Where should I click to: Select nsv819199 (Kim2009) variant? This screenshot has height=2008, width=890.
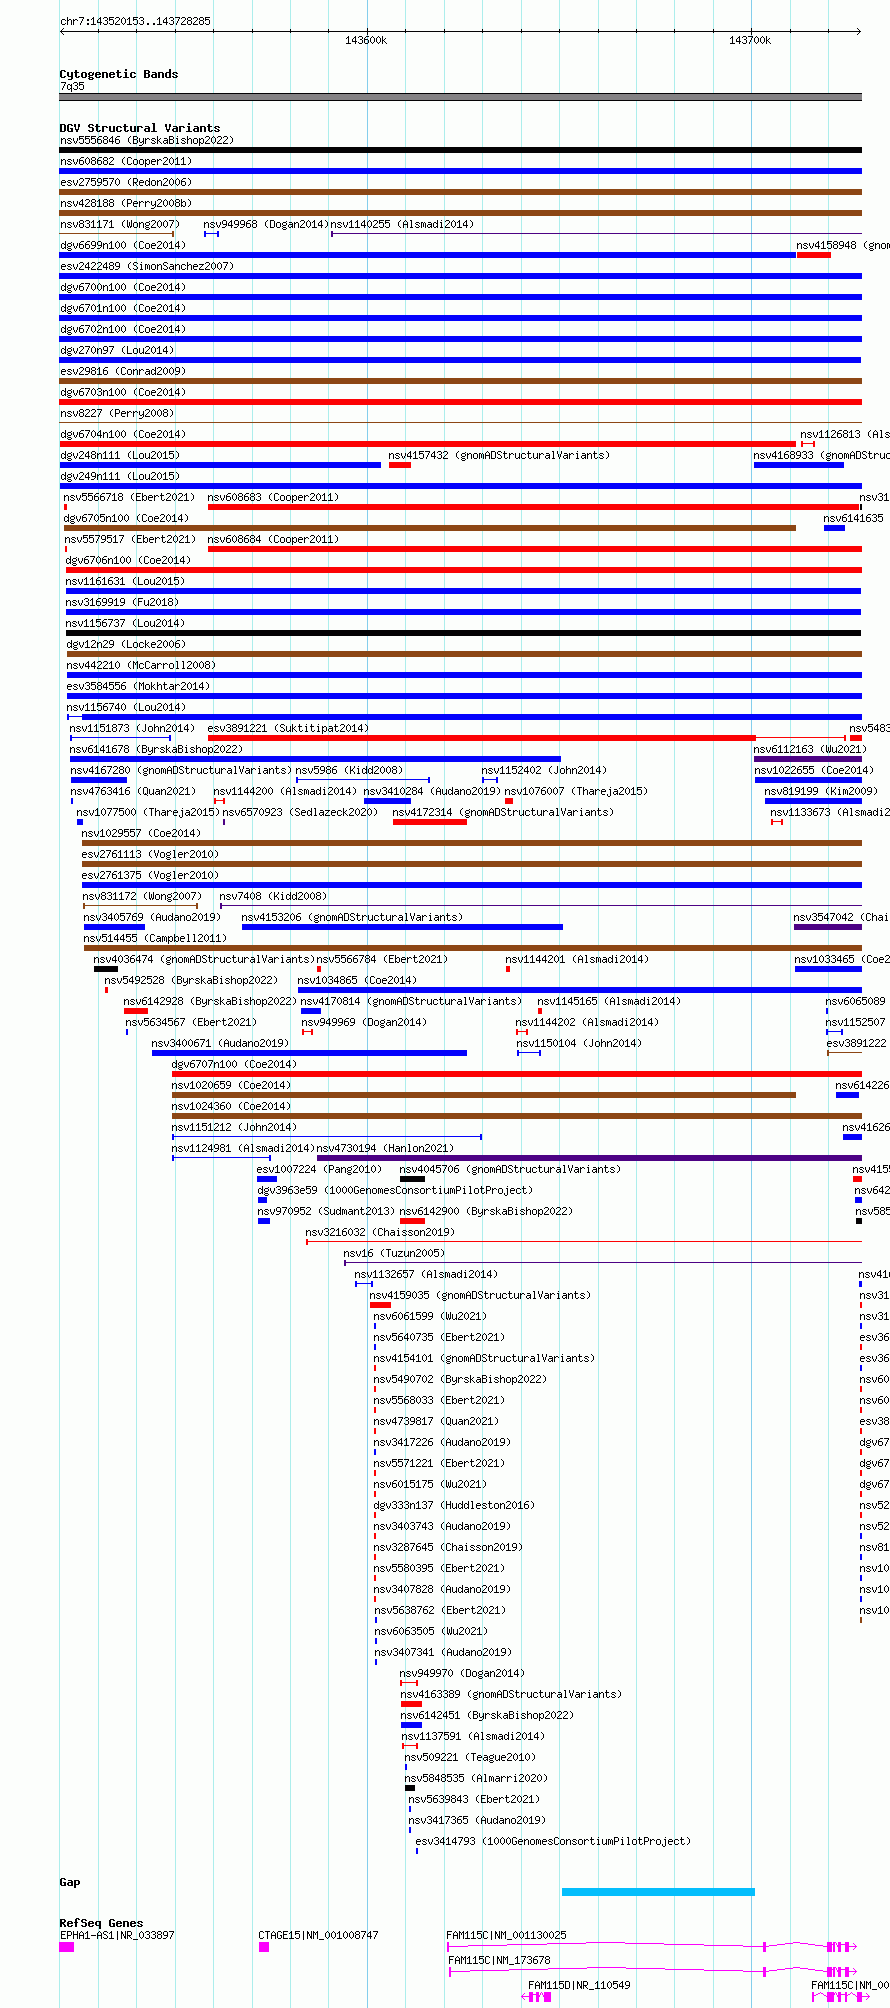(813, 801)
